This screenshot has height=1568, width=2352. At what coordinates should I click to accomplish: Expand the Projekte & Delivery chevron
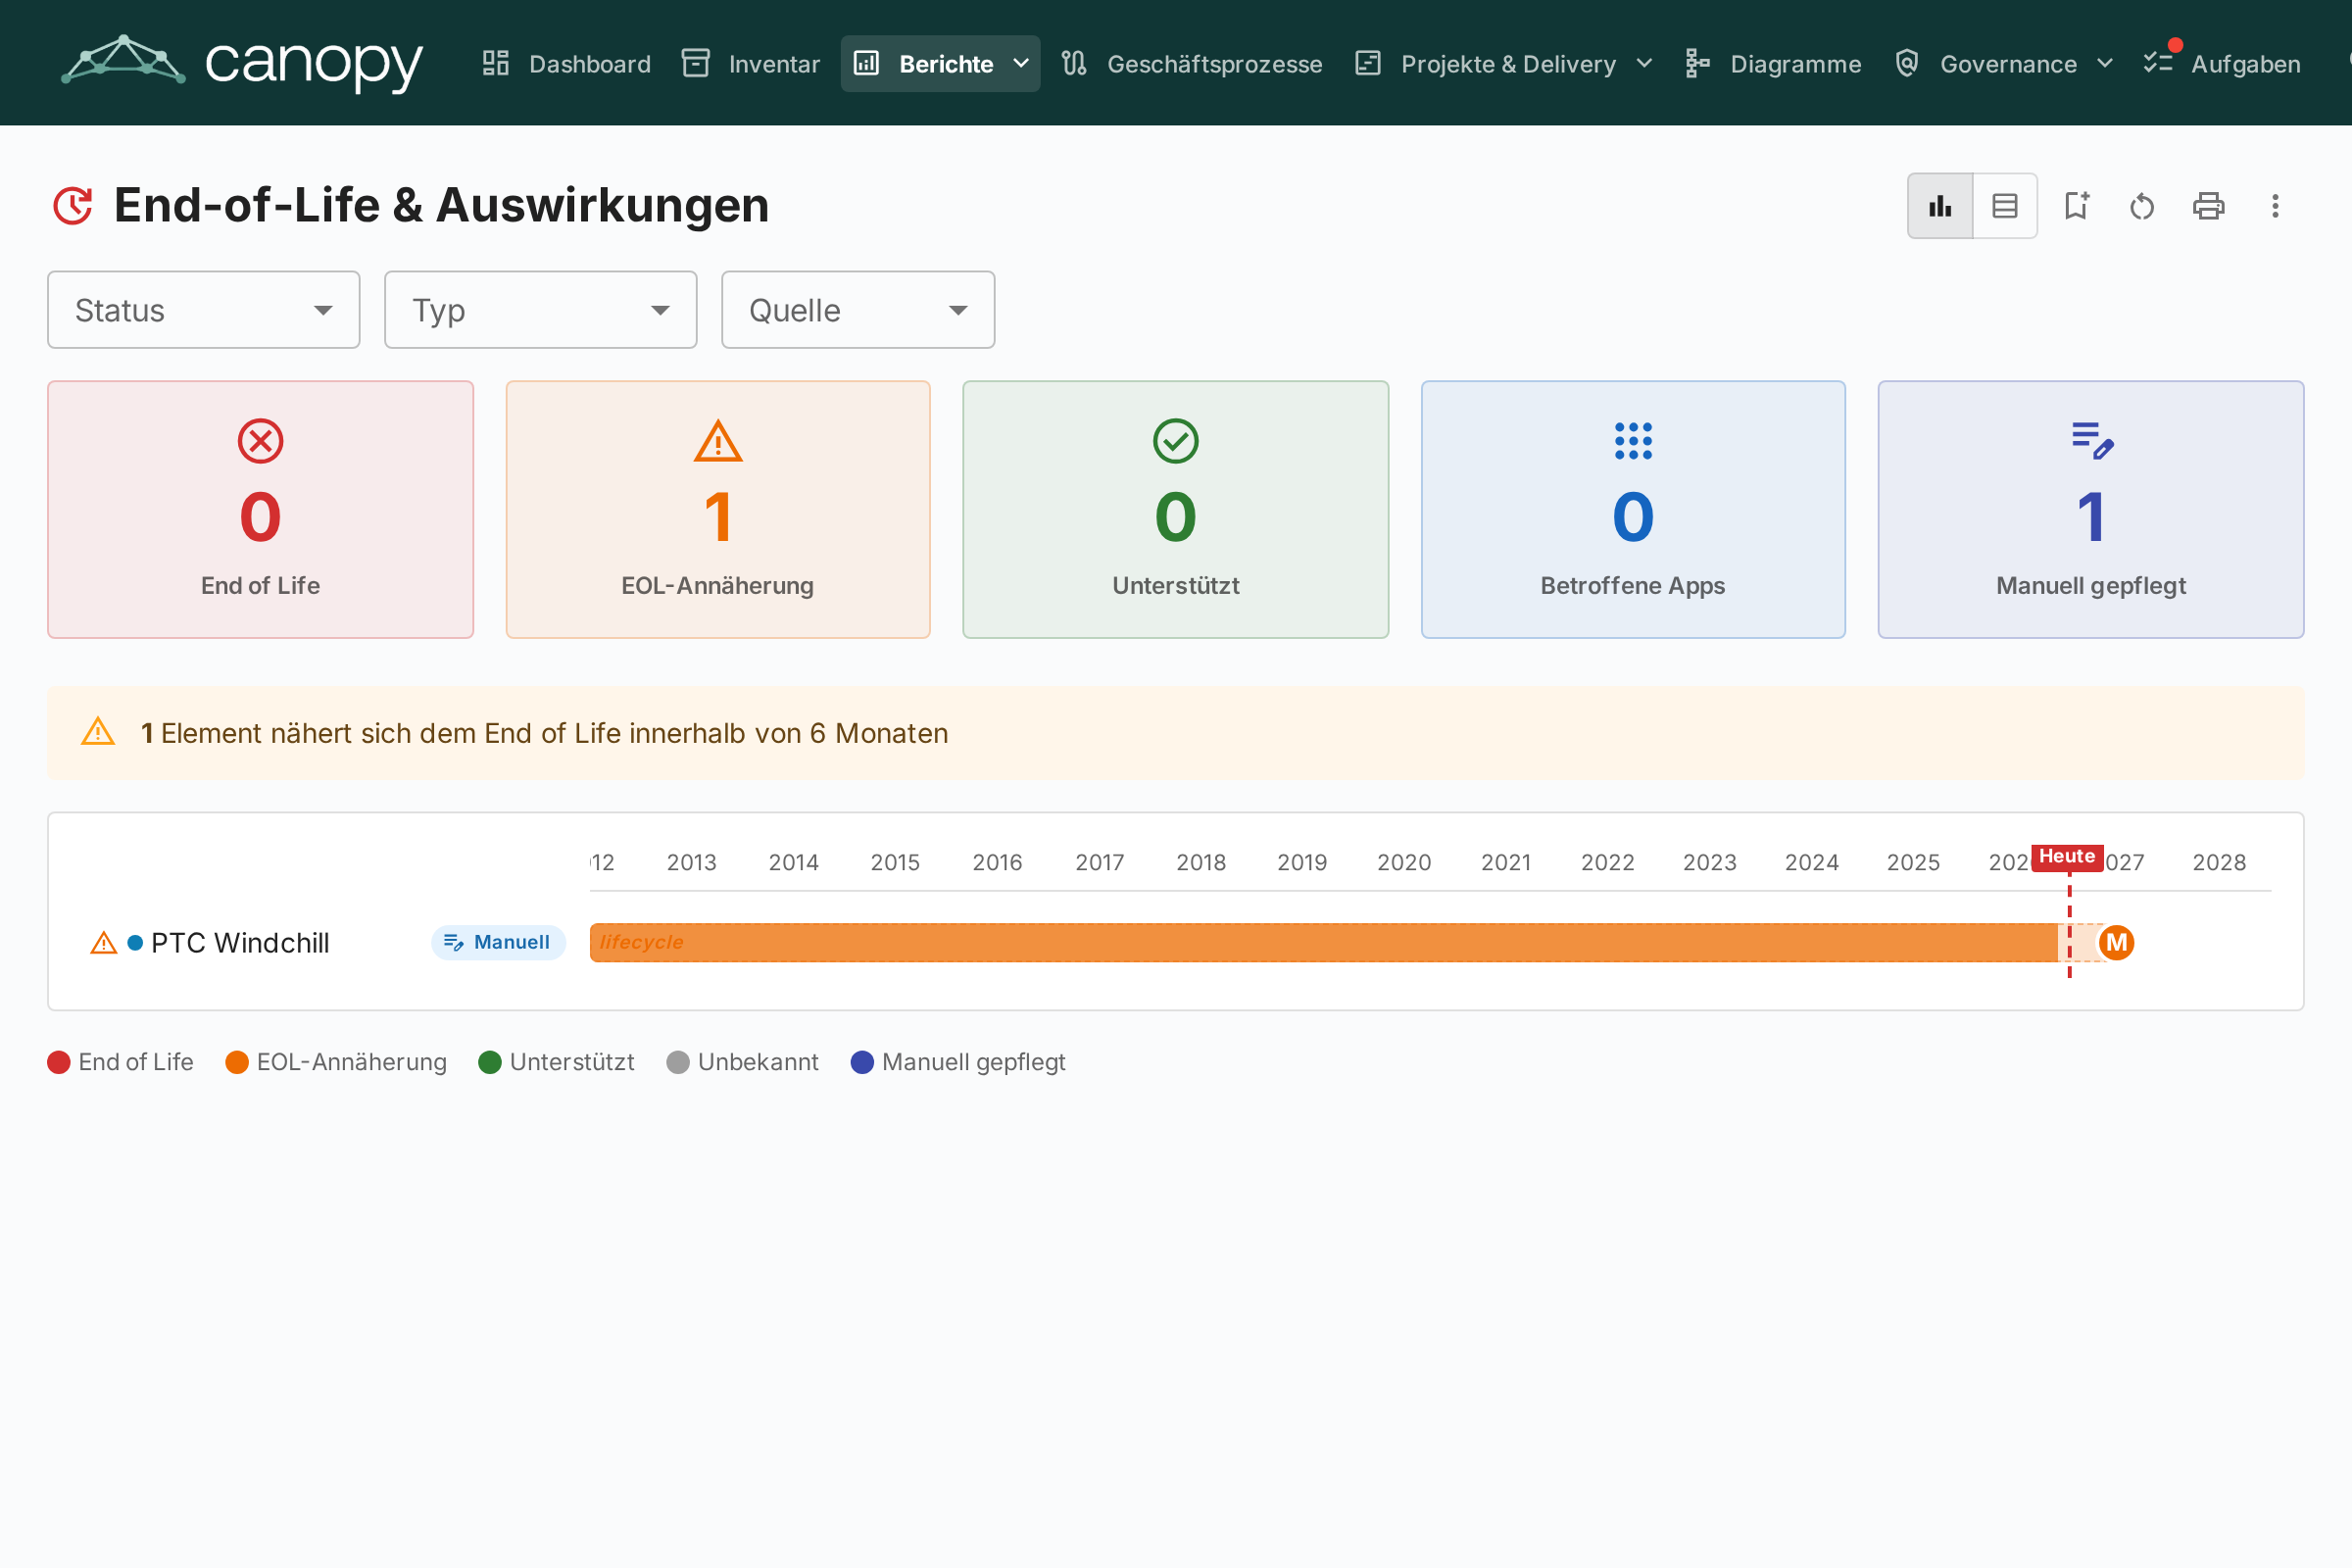pyautogui.click(x=1644, y=64)
